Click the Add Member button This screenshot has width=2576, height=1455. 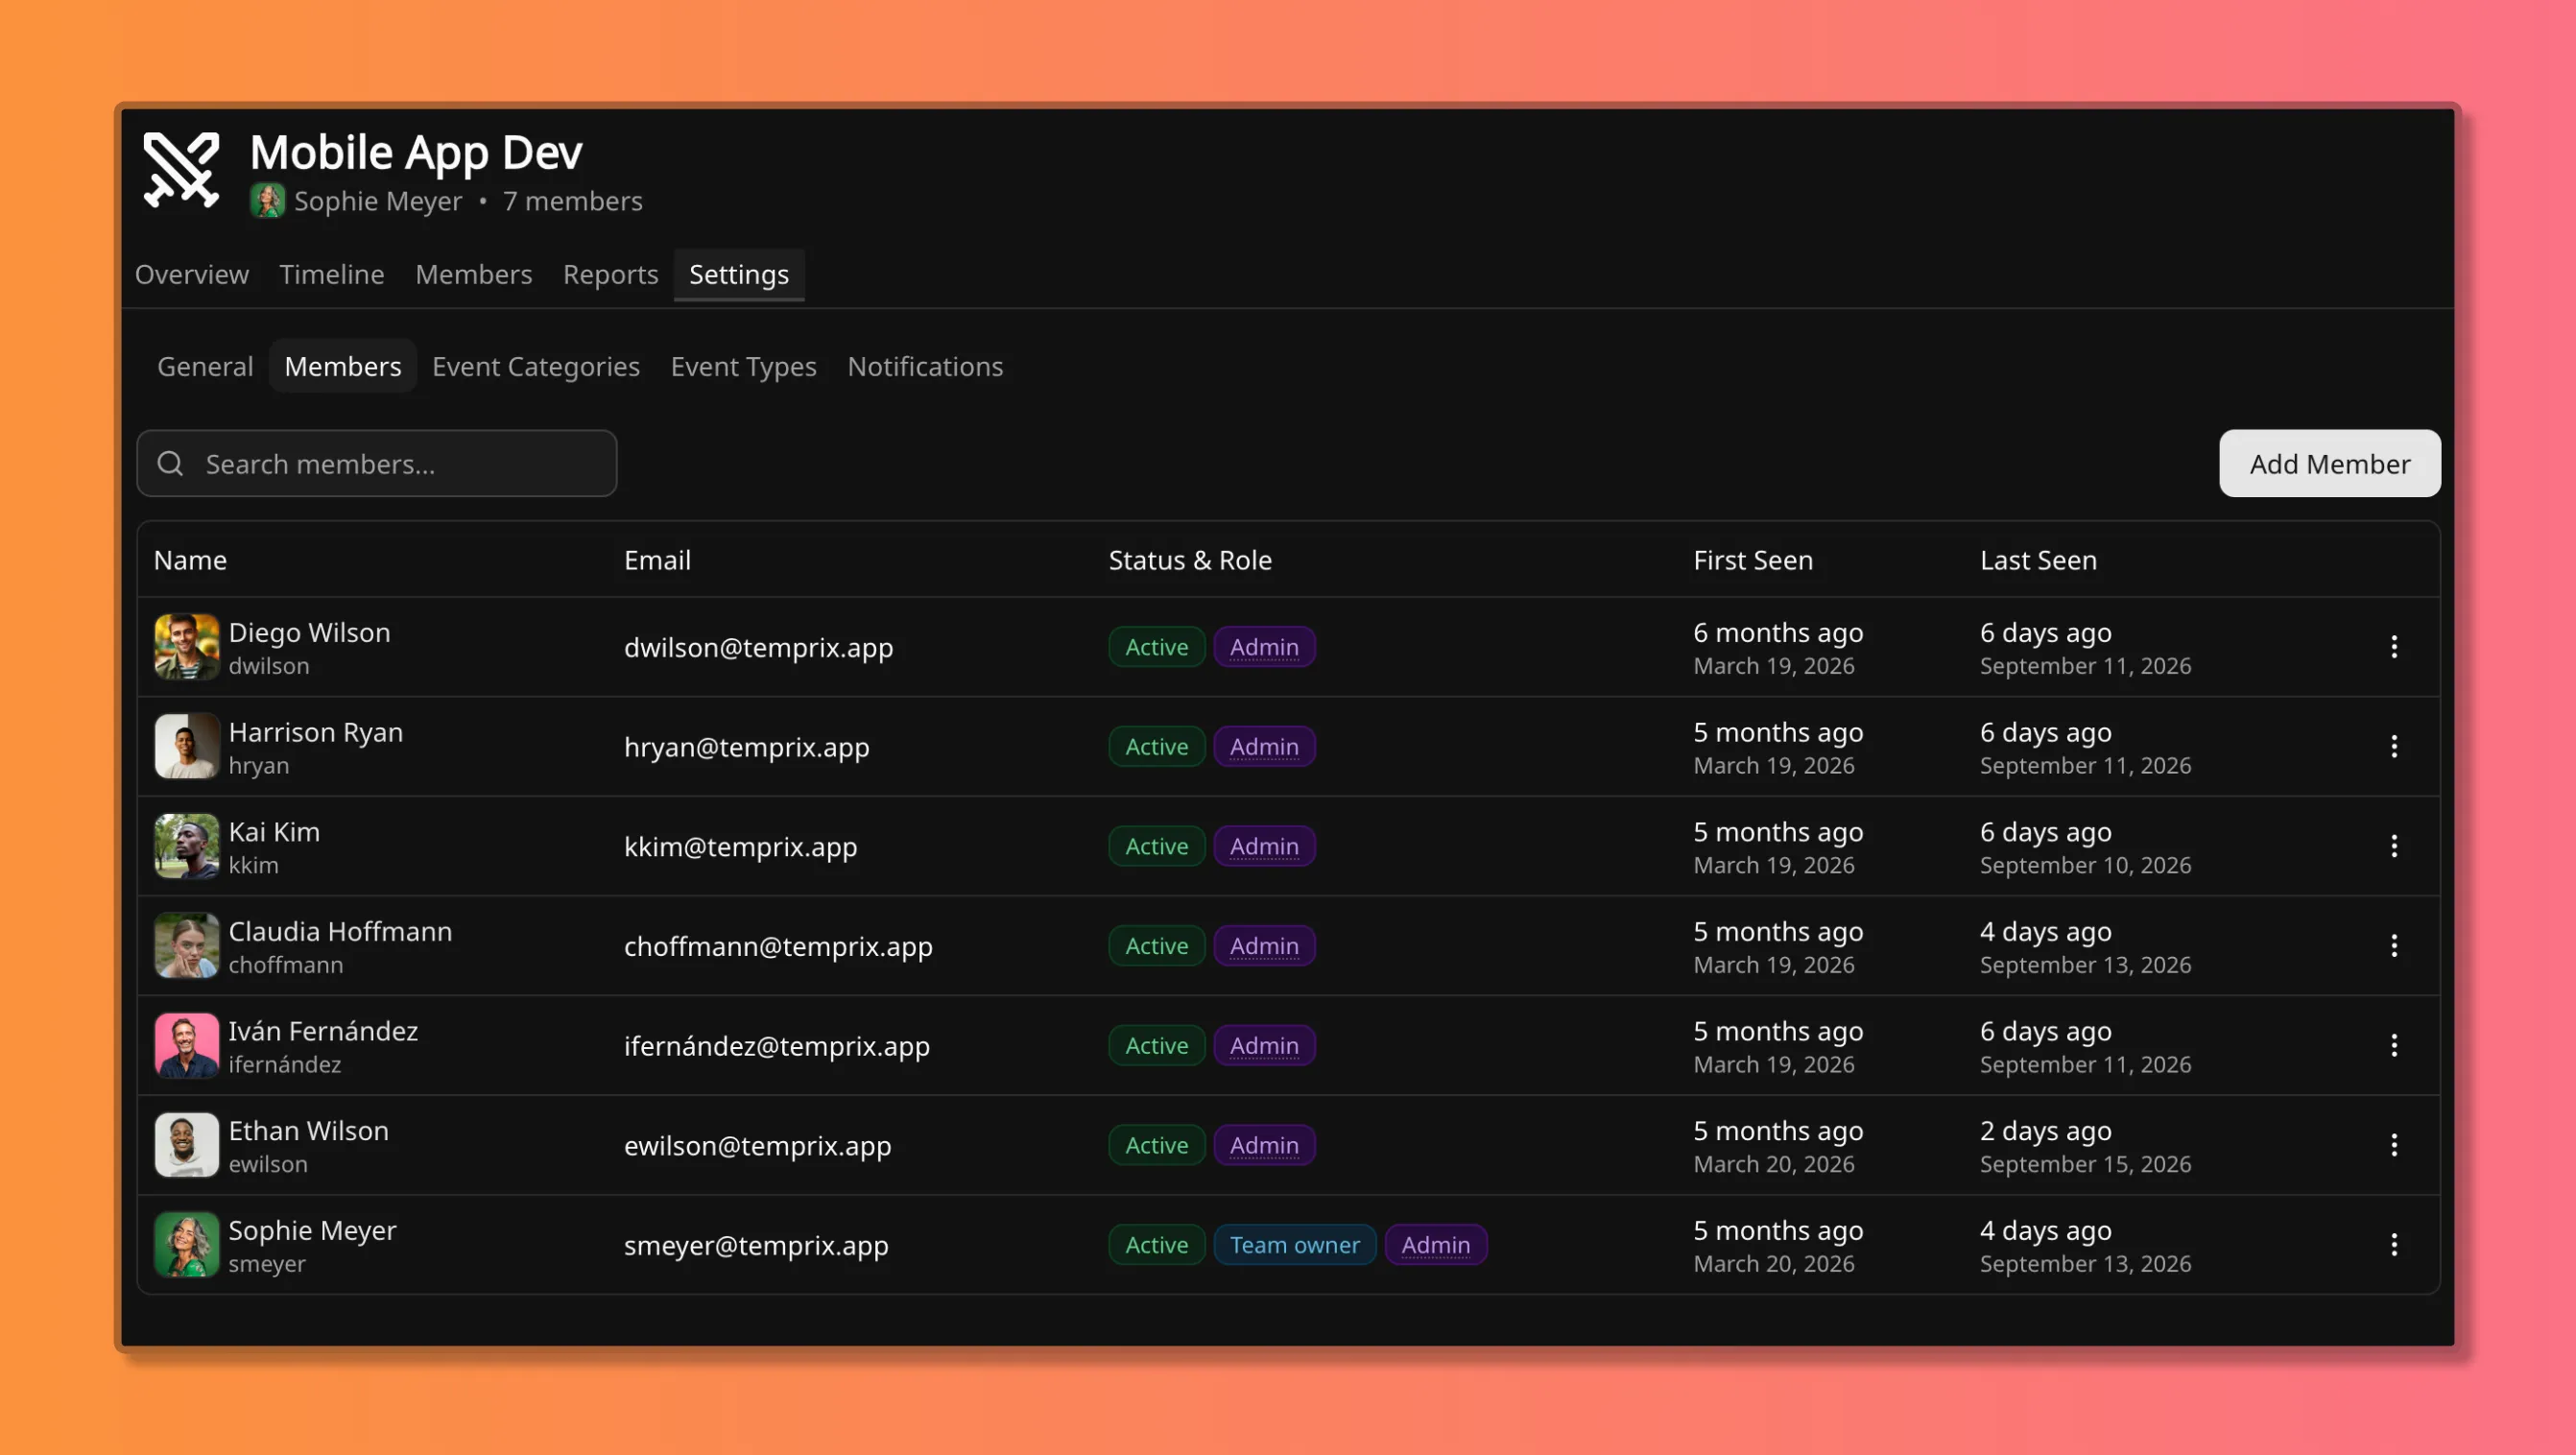point(2330,464)
